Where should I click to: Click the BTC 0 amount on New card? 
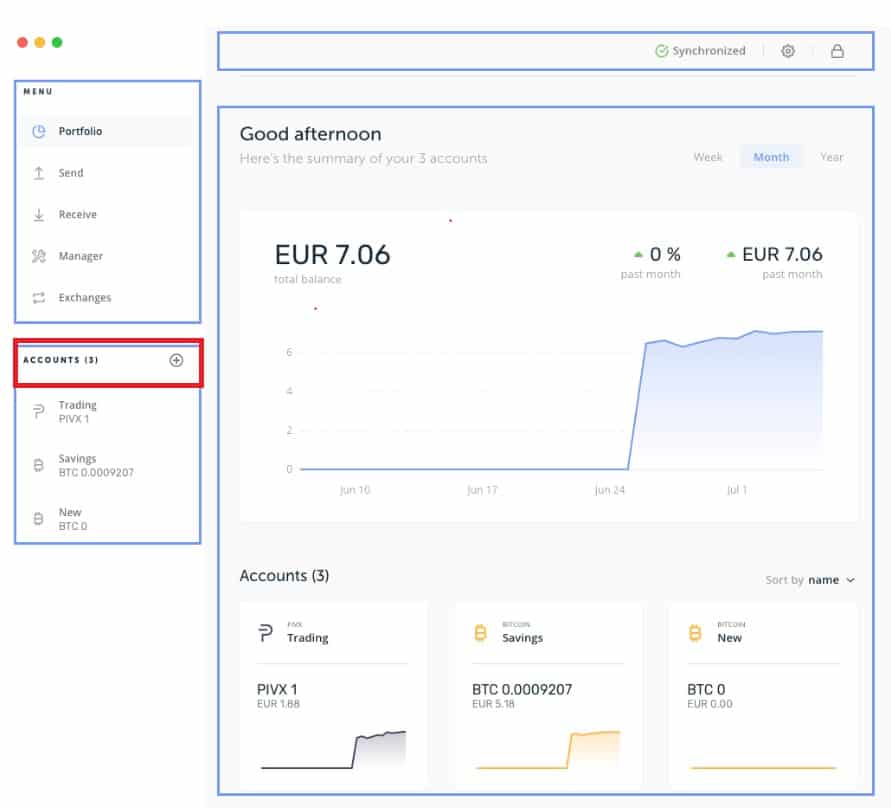pos(706,690)
